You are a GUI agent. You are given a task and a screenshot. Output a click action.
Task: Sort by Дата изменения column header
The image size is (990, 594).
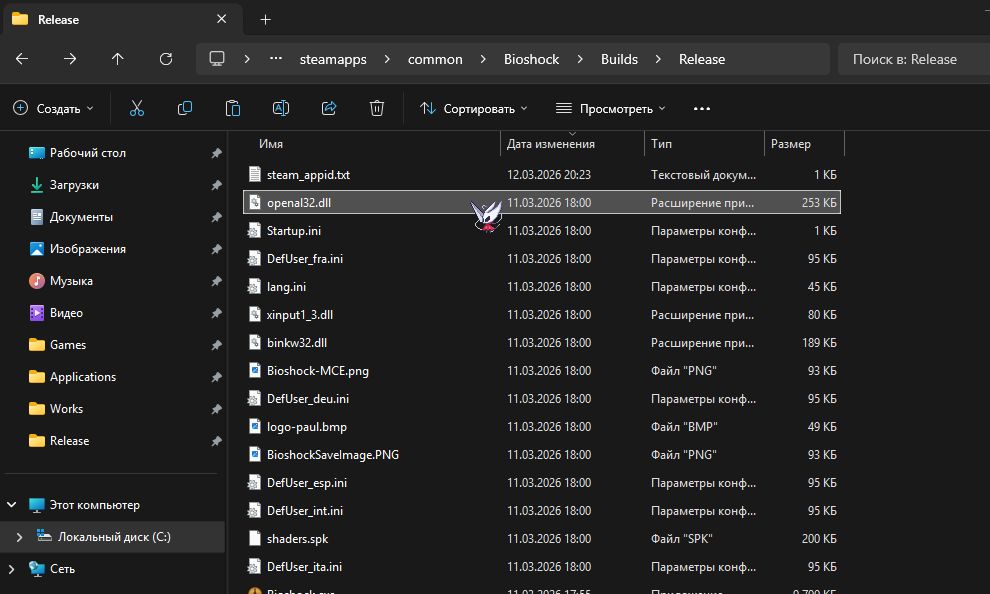[x=551, y=144]
